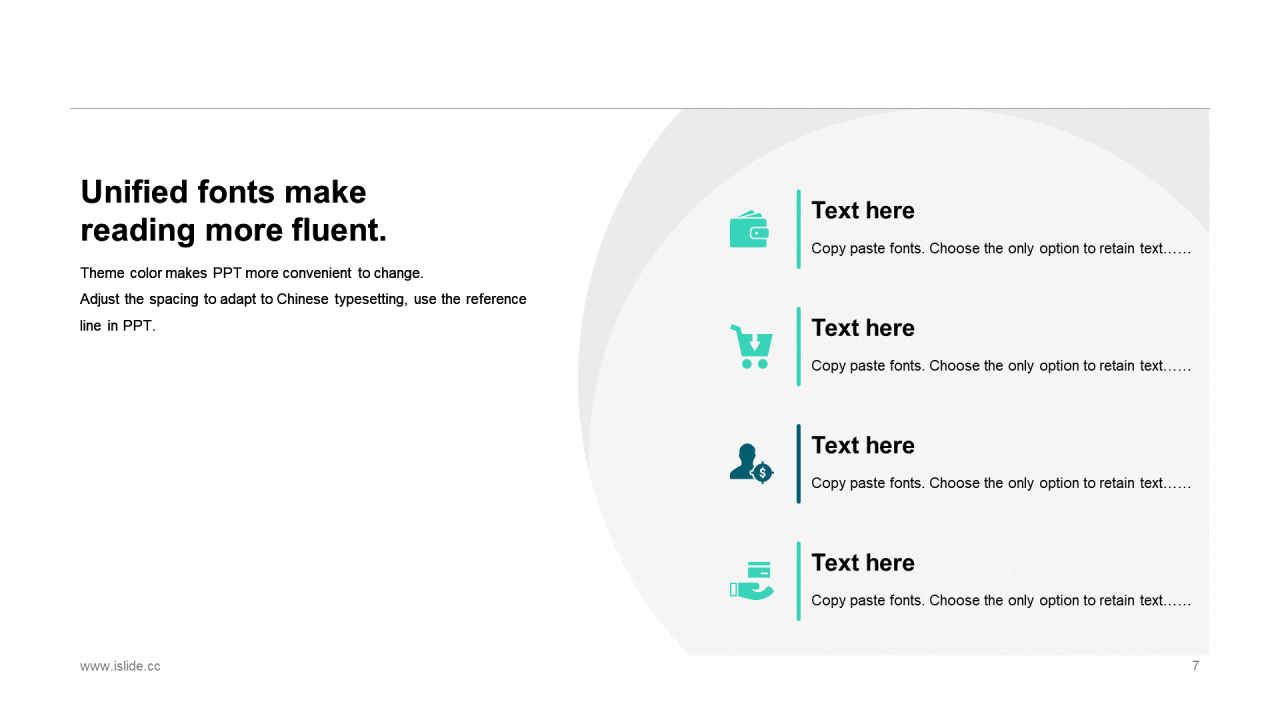Select the 'Text here' title beside the card icon
The height and width of the screenshot is (720, 1280).
click(863, 563)
